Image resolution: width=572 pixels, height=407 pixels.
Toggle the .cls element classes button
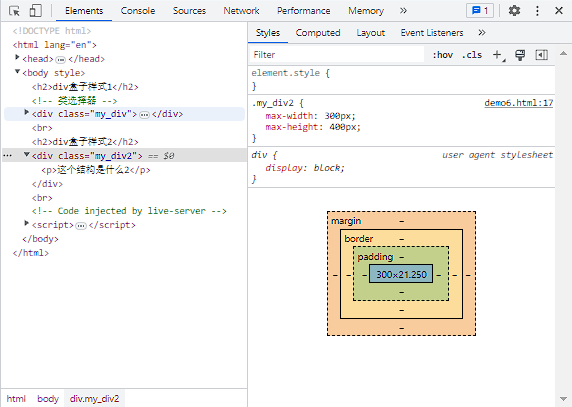coord(472,55)
